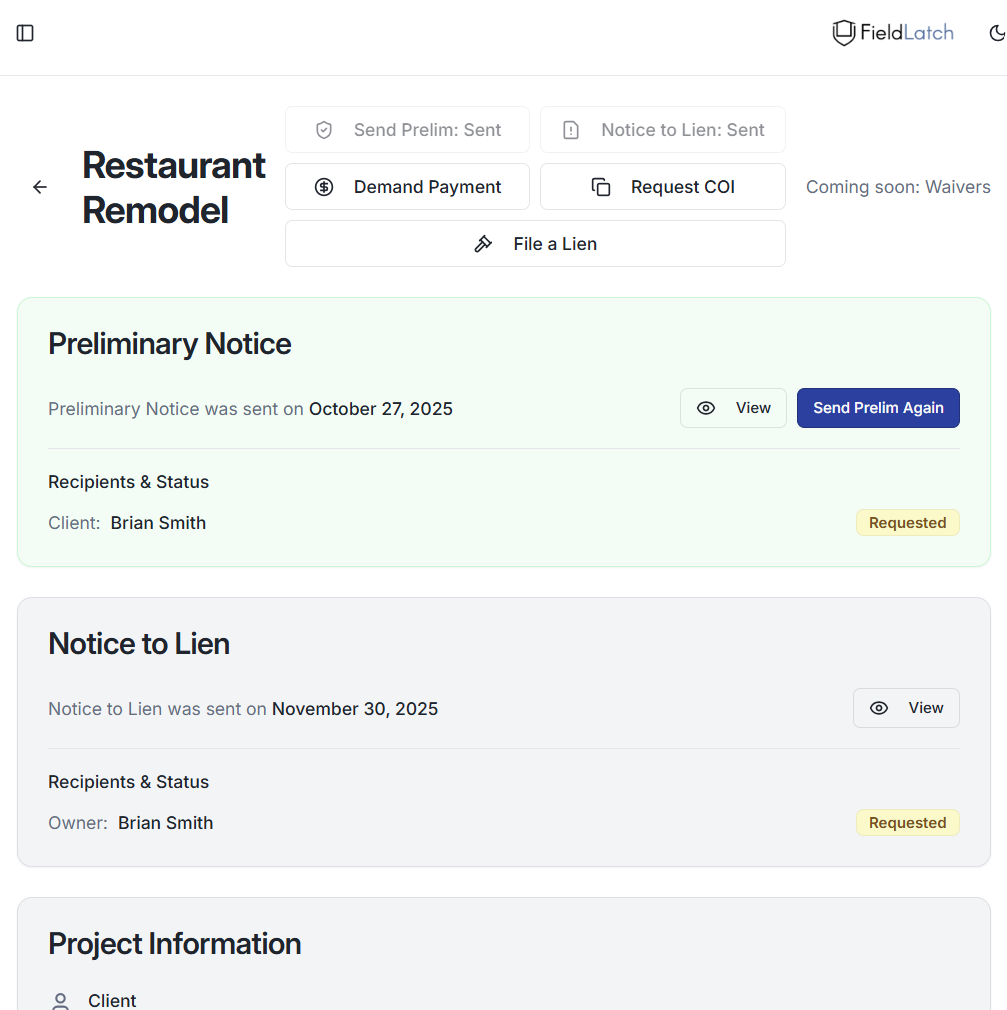Click the dollar icon on Demand Payment
This screenshot has width=1007, height=1010.
[324, 187]
